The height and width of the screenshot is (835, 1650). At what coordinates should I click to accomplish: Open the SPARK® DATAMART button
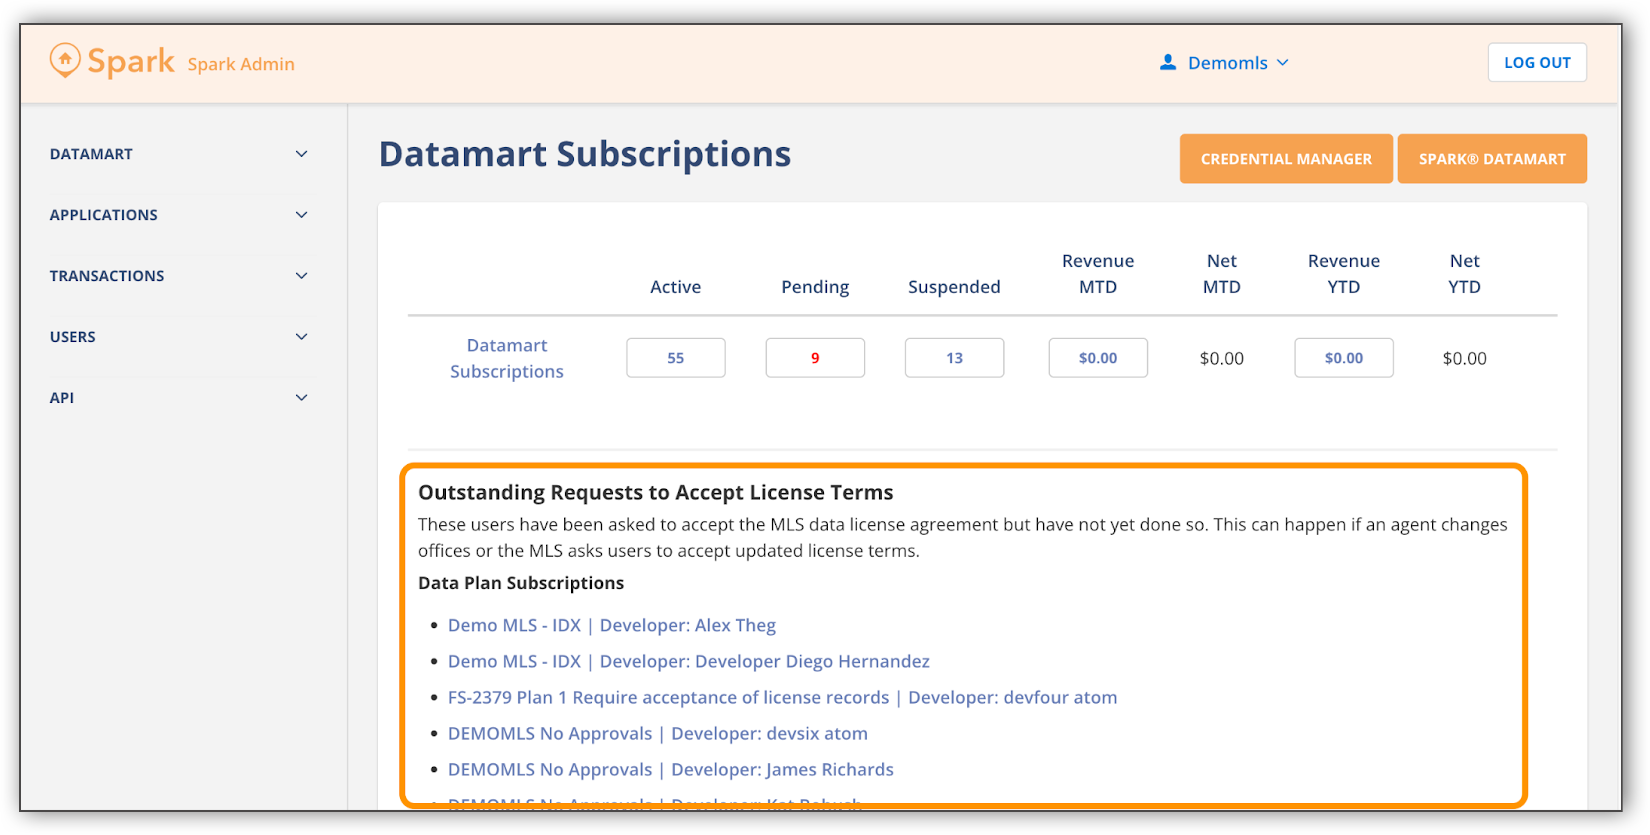point(1492,159)
